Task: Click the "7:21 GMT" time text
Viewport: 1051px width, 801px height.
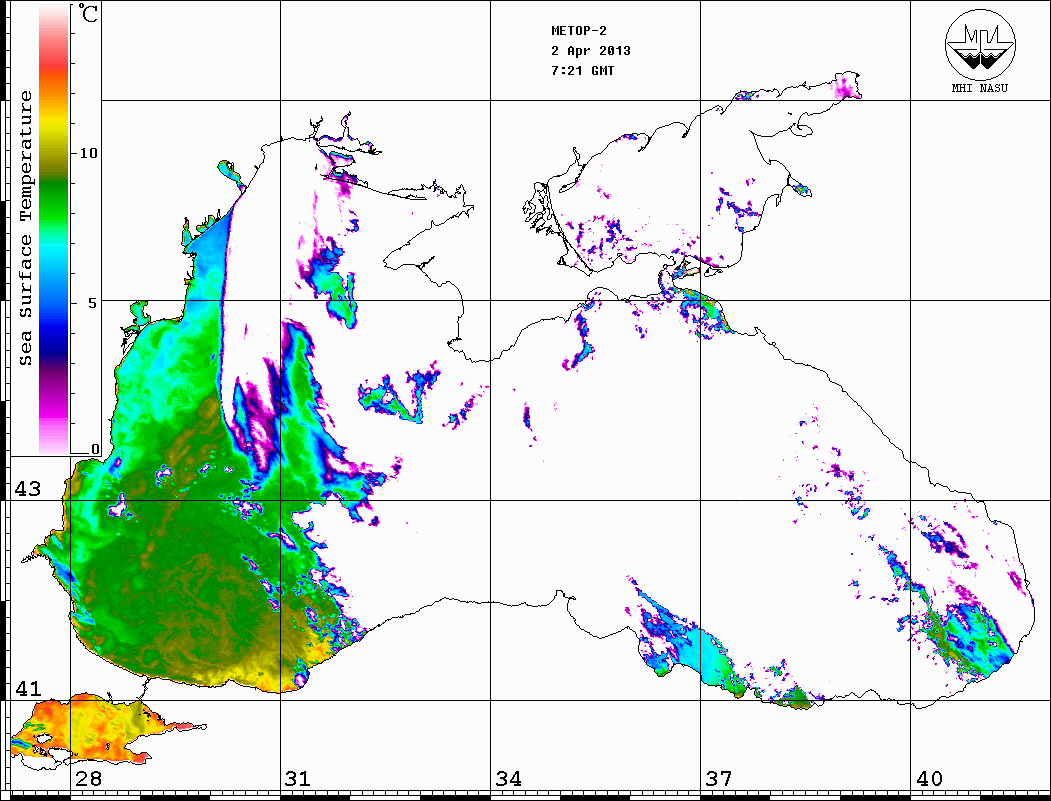Action: click(582, 70)
